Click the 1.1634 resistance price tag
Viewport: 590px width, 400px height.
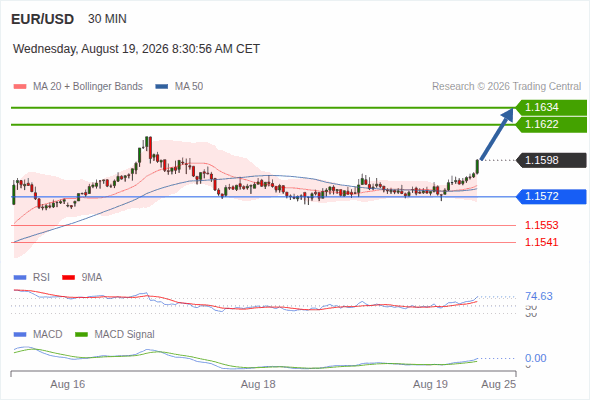tap(551, 108)
